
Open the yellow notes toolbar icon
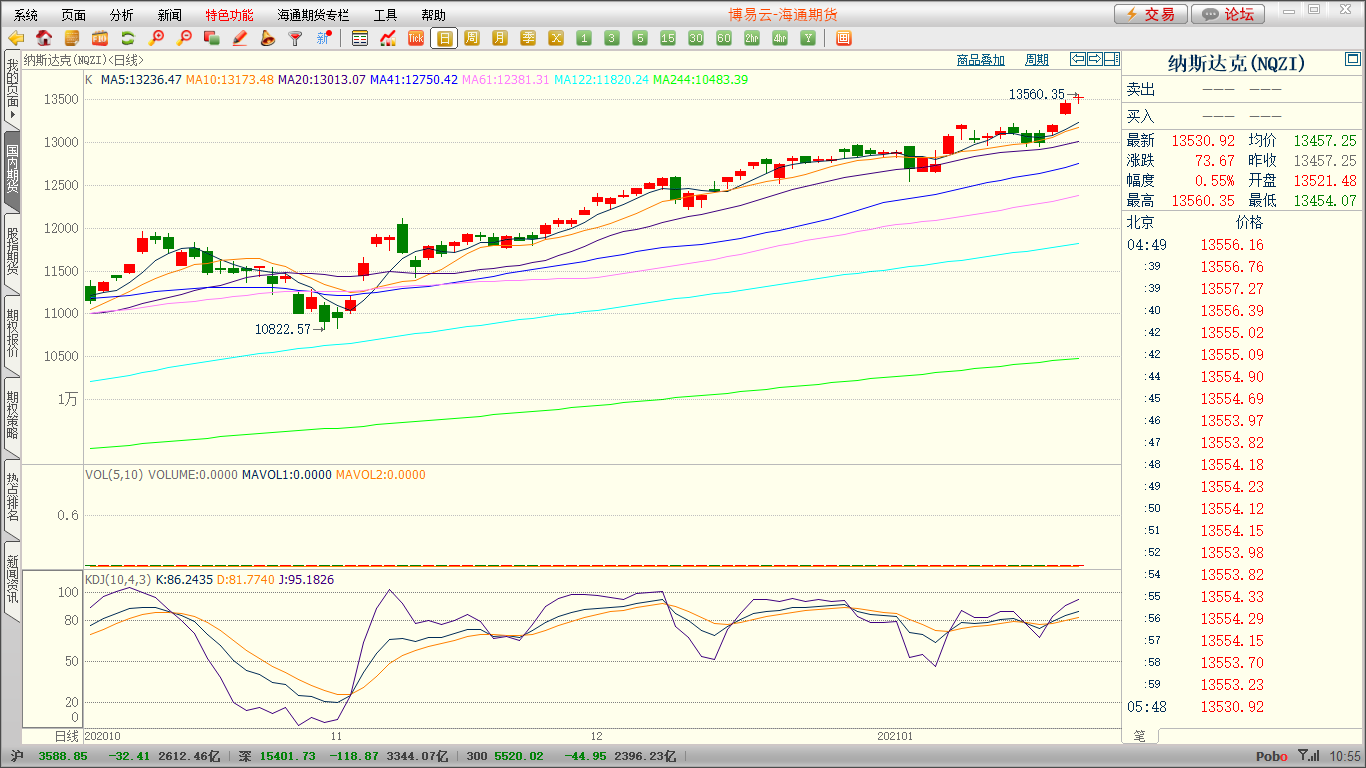coord(72,38)
